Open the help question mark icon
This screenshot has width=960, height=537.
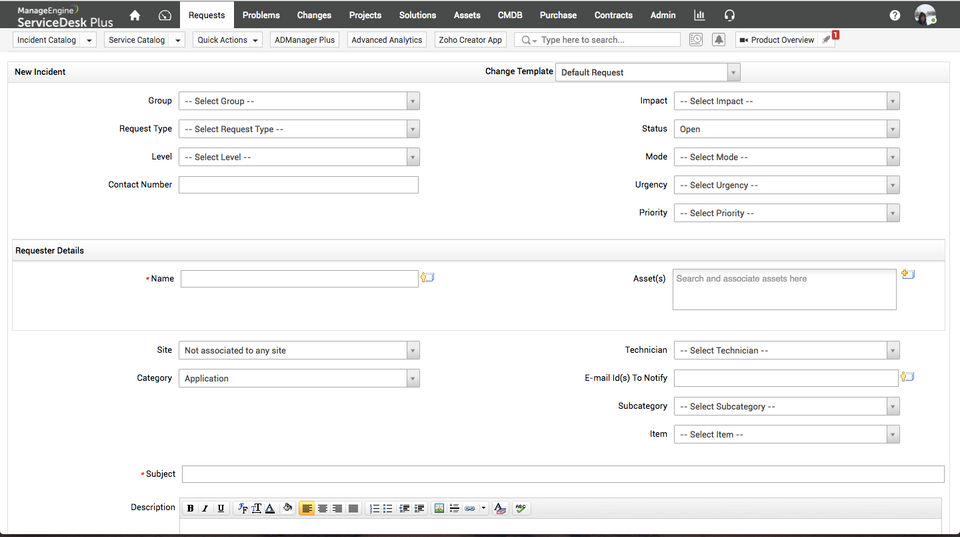tap(894, 15)
